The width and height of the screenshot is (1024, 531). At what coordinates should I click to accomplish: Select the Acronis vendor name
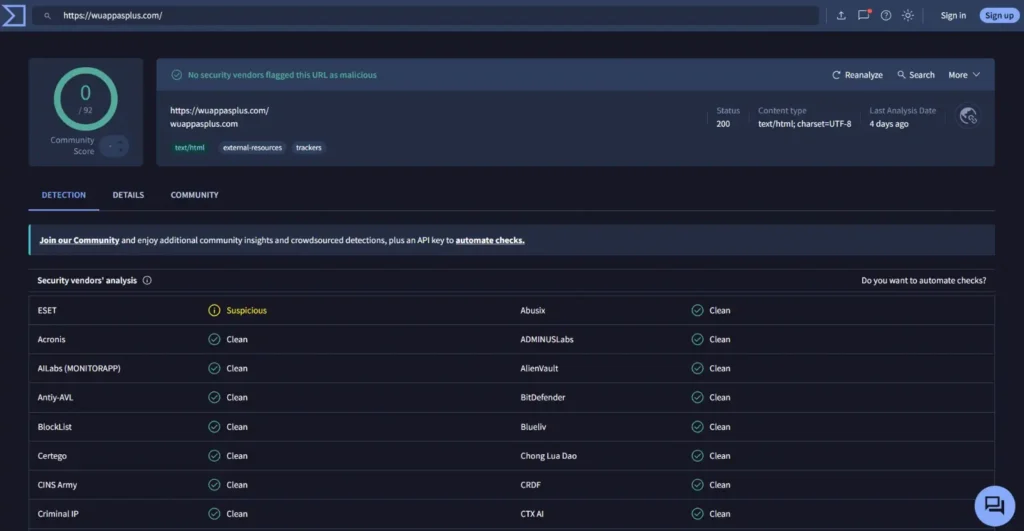(x=51, y=340)
